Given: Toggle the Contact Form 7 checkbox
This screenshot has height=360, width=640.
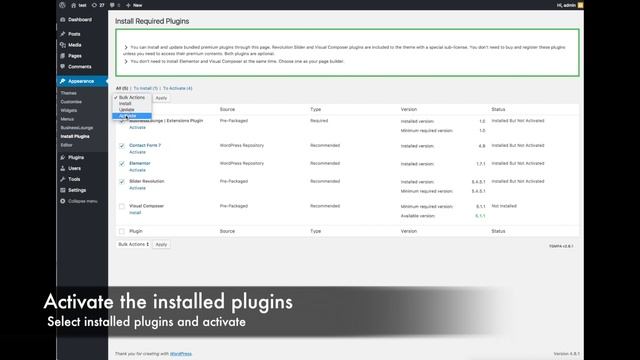Looking at the screenshot, I should tap(122, 146).
